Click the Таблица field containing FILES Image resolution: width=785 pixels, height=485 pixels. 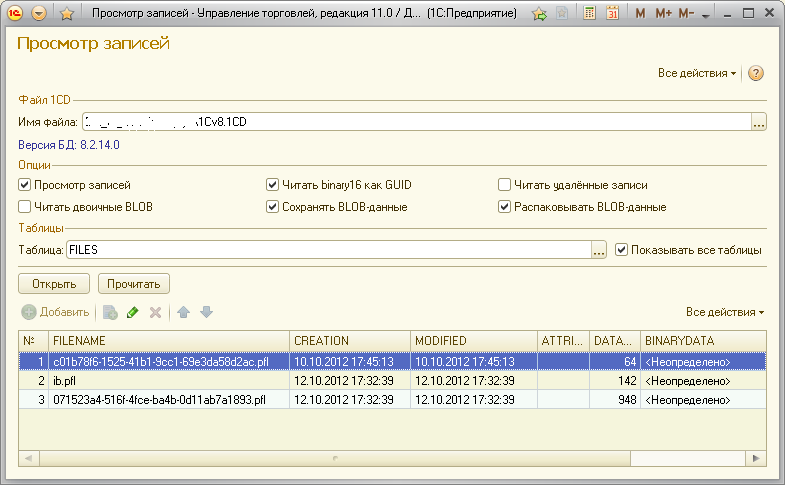pos(329,250)
